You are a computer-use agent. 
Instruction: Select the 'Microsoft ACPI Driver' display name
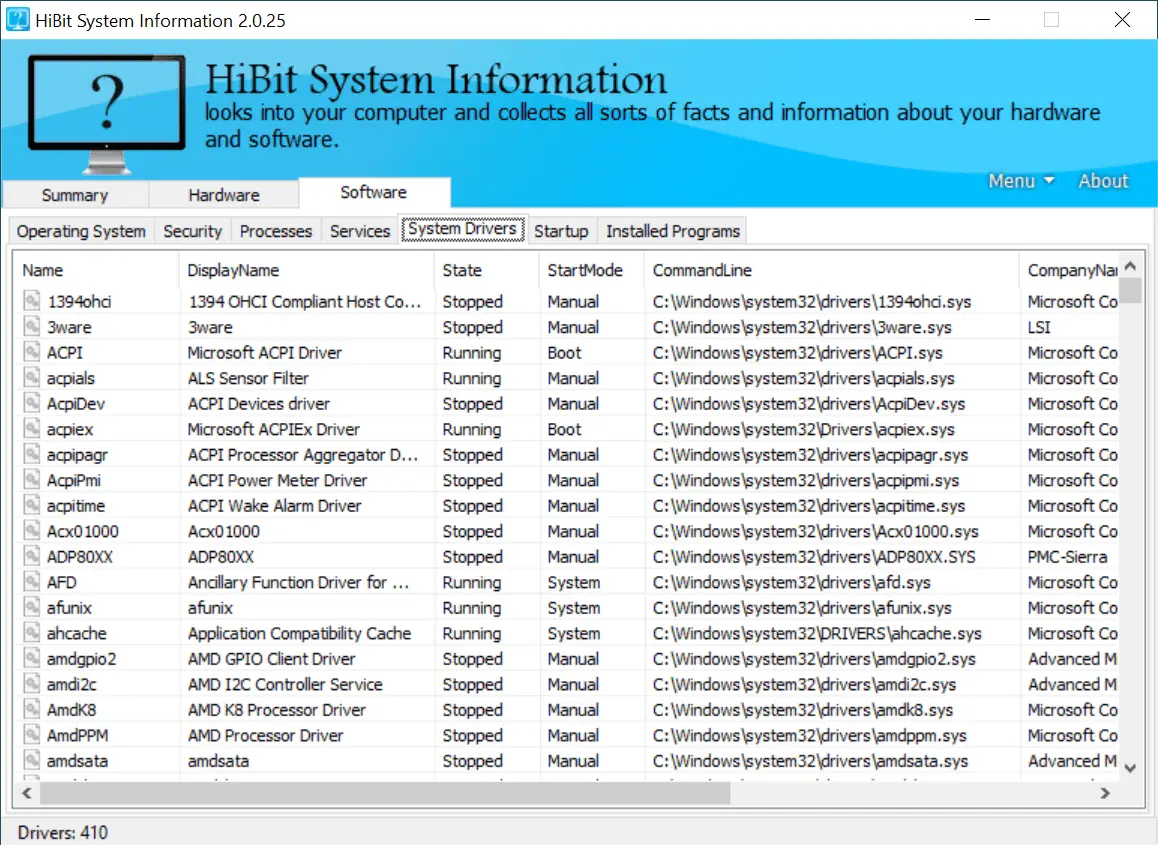click(x=265, y=352)
